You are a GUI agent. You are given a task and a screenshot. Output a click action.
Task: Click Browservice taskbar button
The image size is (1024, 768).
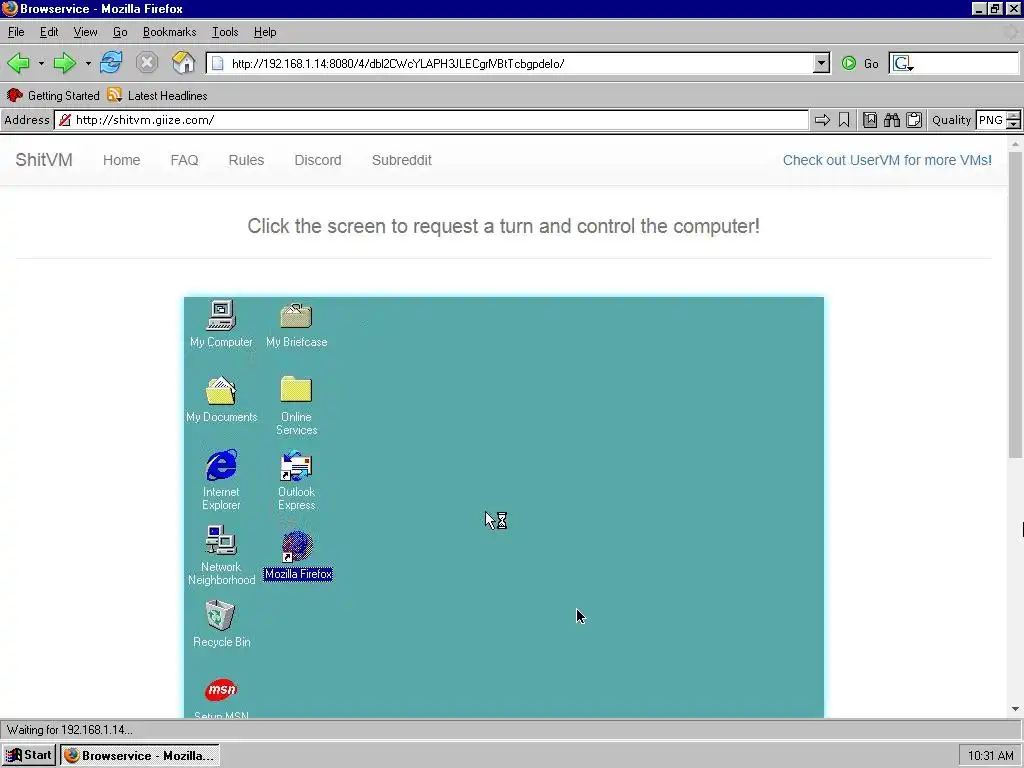pyautogui.click(x=140, y=756)
